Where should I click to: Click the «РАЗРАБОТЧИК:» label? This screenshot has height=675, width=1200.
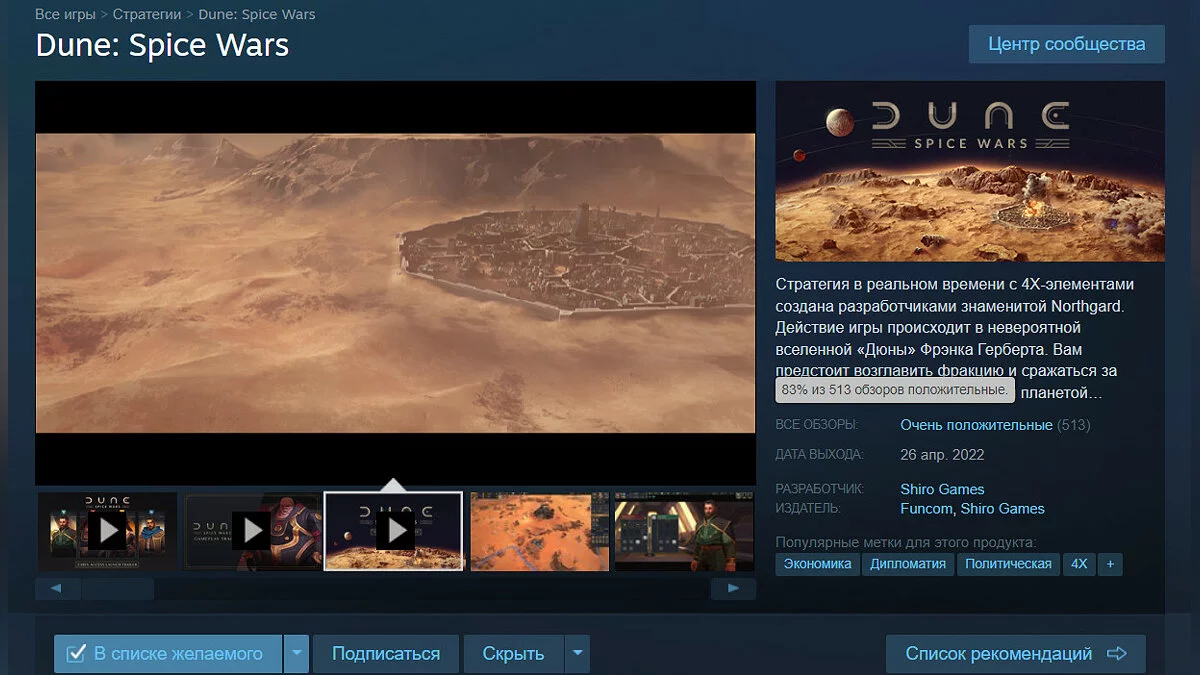[x=820, y=489]
